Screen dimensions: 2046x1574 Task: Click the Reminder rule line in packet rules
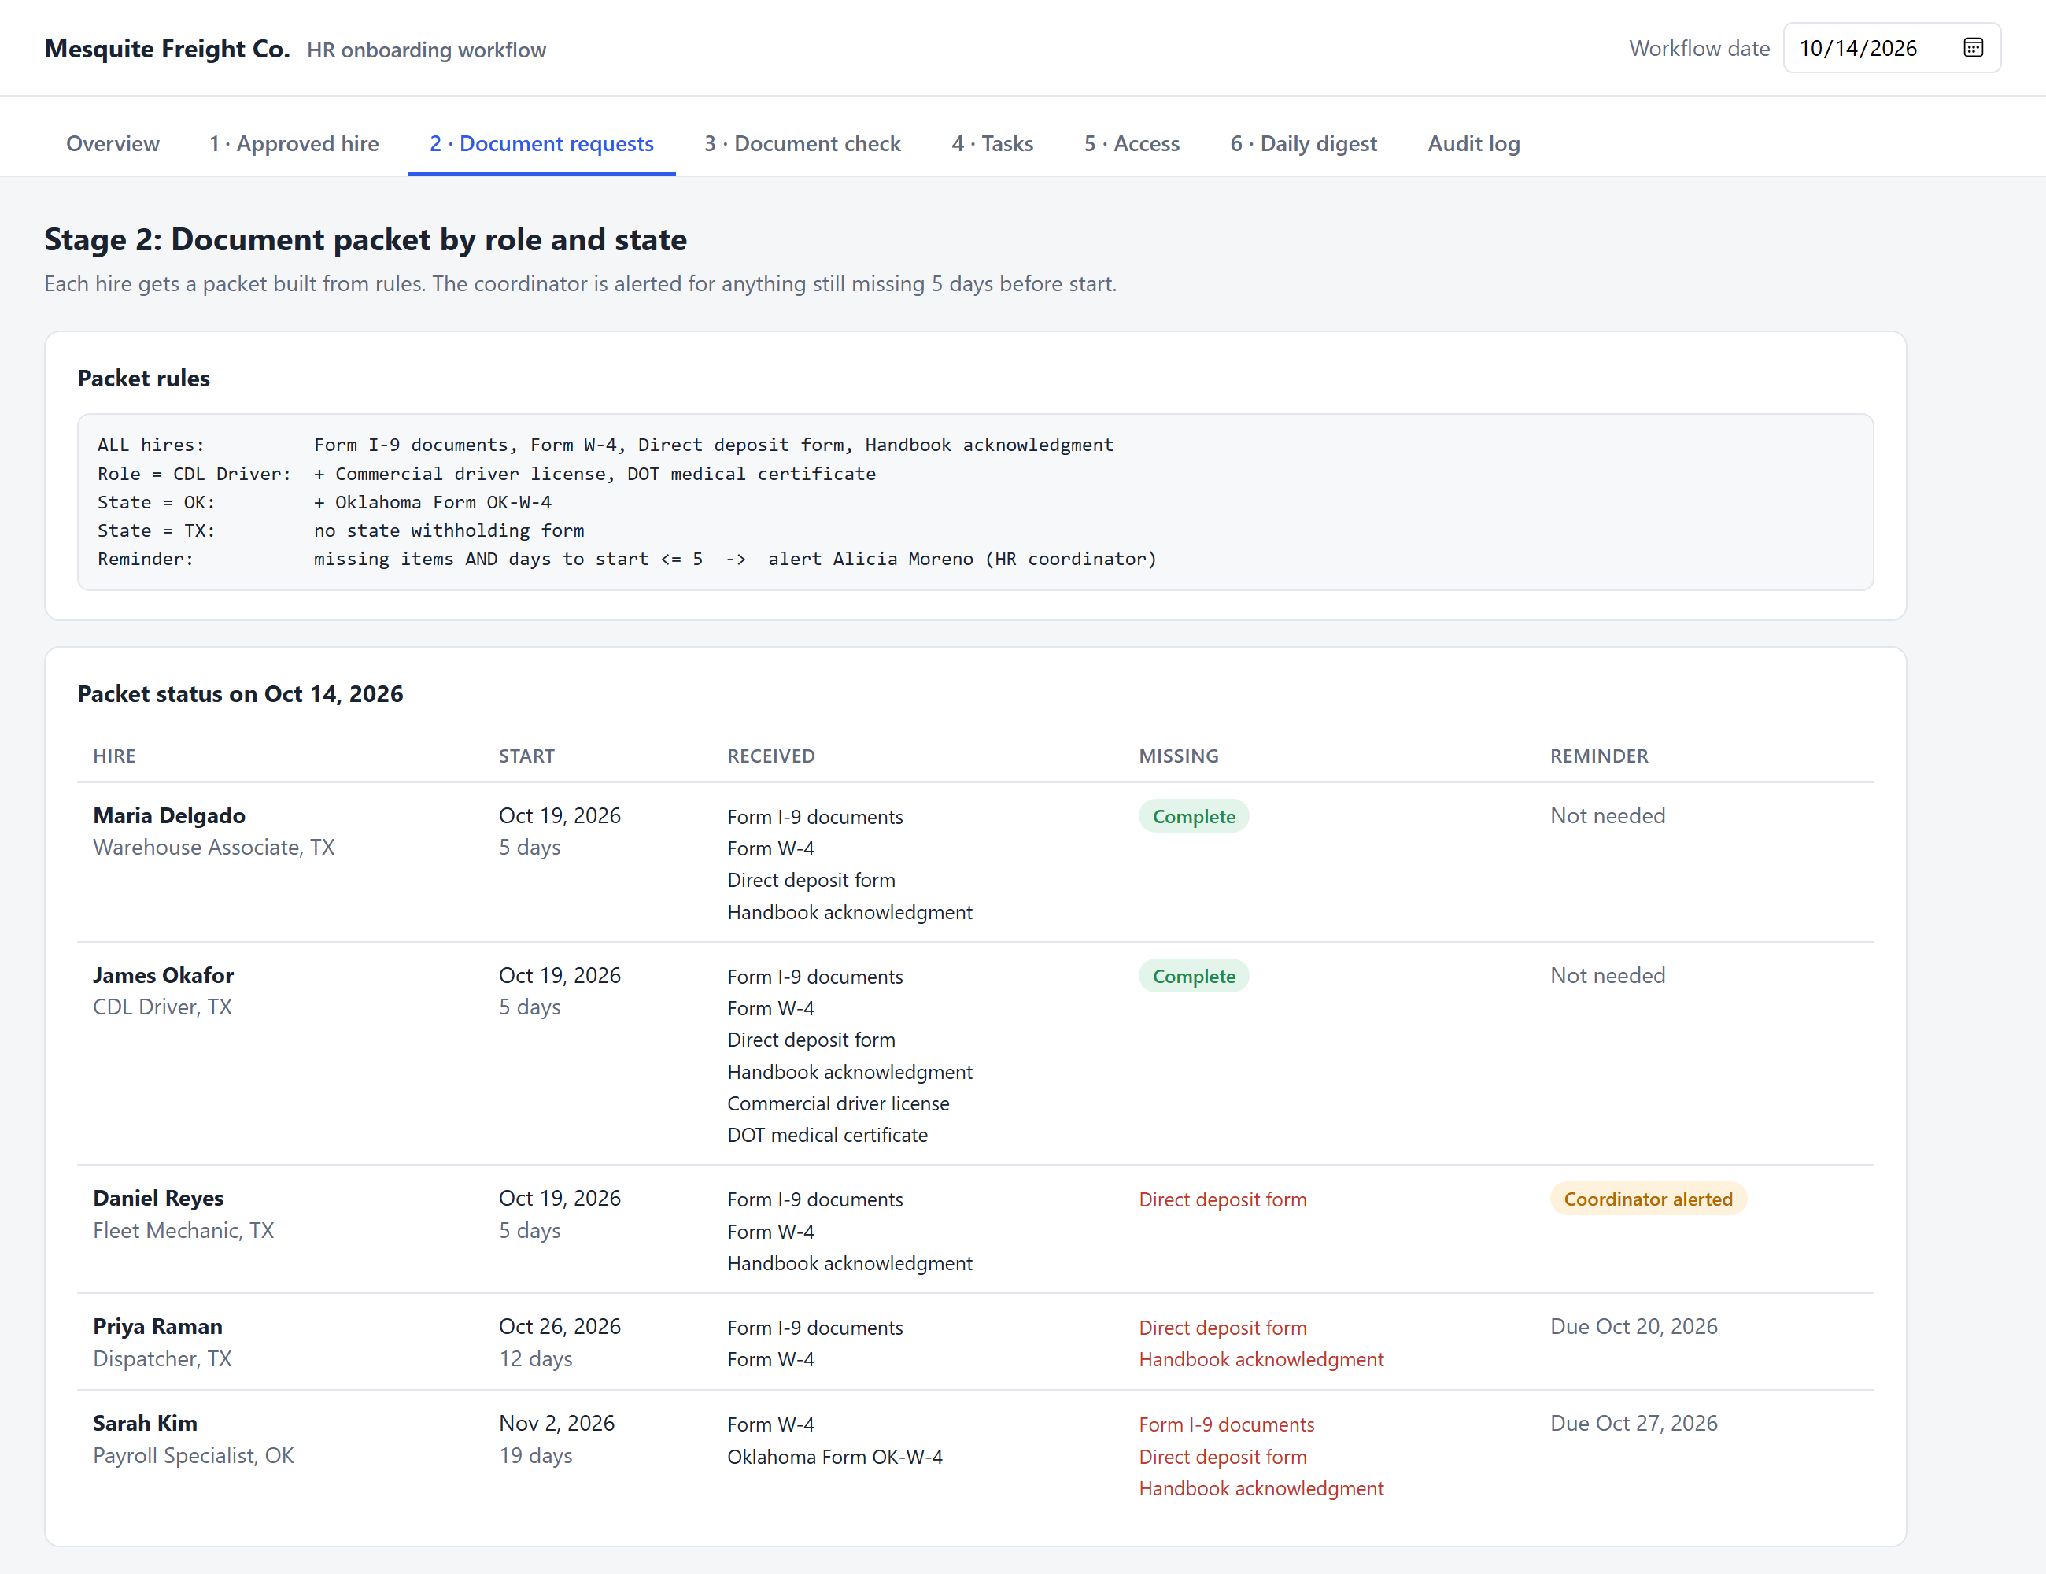pos(626,559)
